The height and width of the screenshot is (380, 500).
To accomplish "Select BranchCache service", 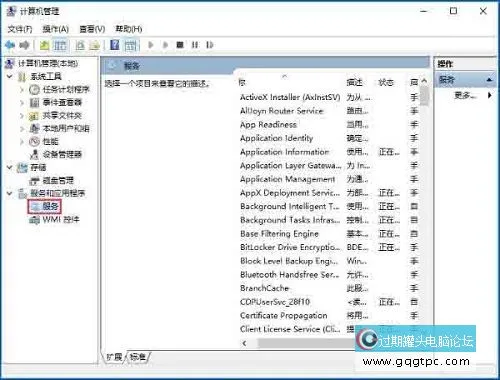I will [264, 288].
